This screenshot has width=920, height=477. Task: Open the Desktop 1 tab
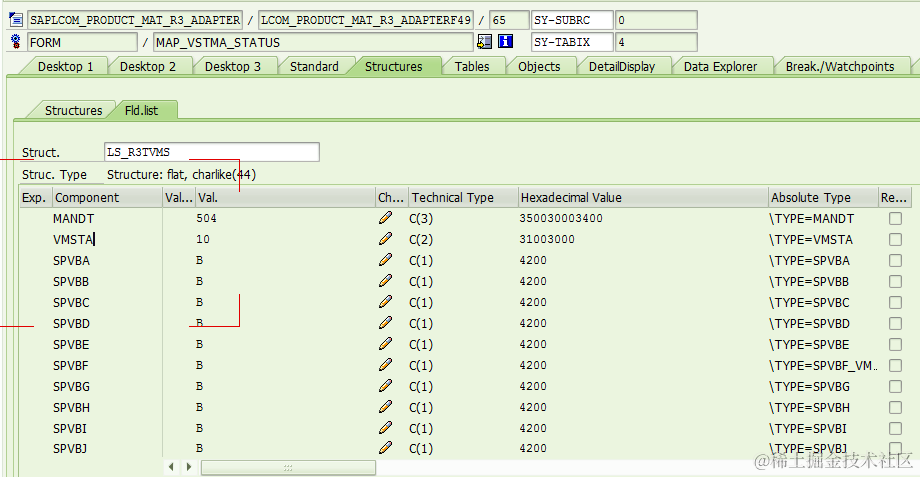click(65, 66)
